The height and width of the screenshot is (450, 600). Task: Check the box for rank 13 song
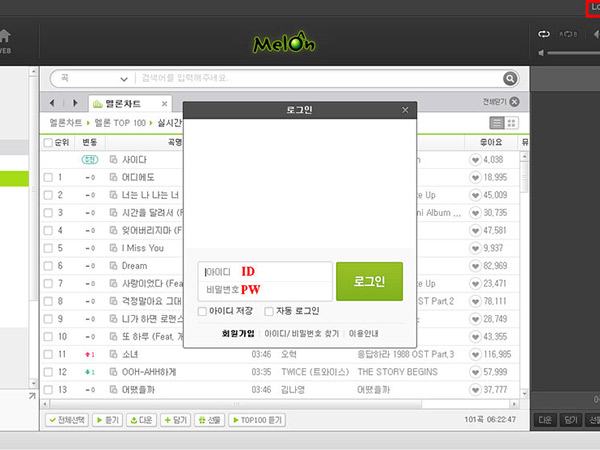(48, 390)
